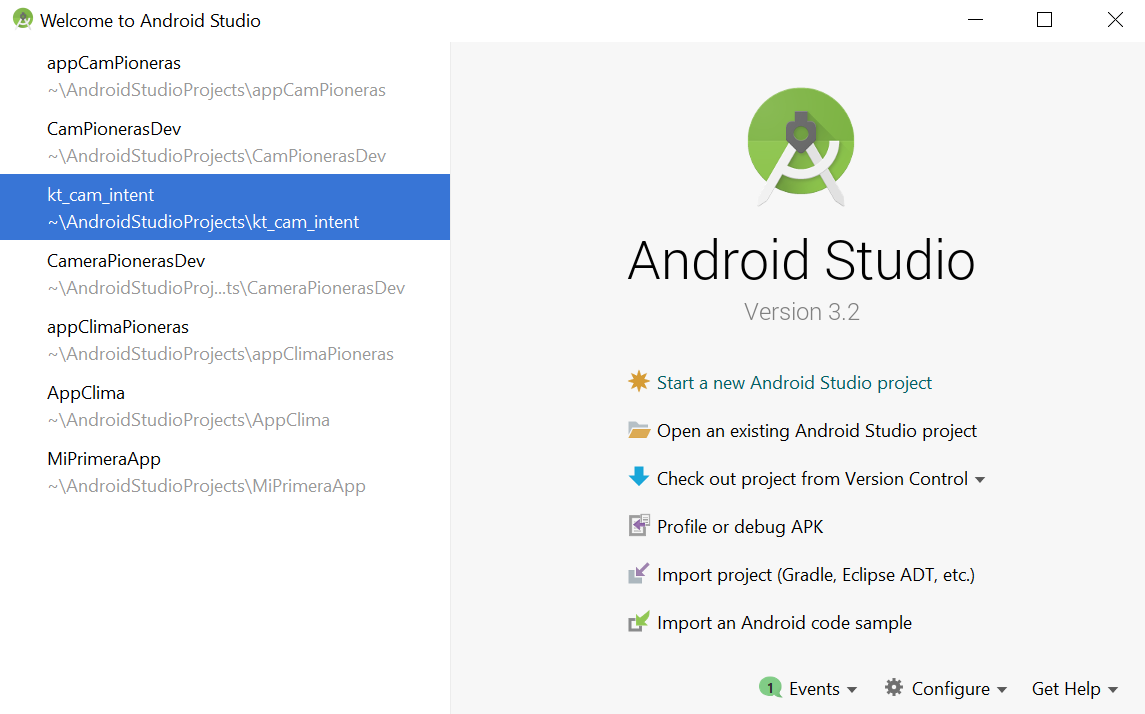Start a new Android Studio project
Screen dimensions: 1145x714
[x=794, y=383]
